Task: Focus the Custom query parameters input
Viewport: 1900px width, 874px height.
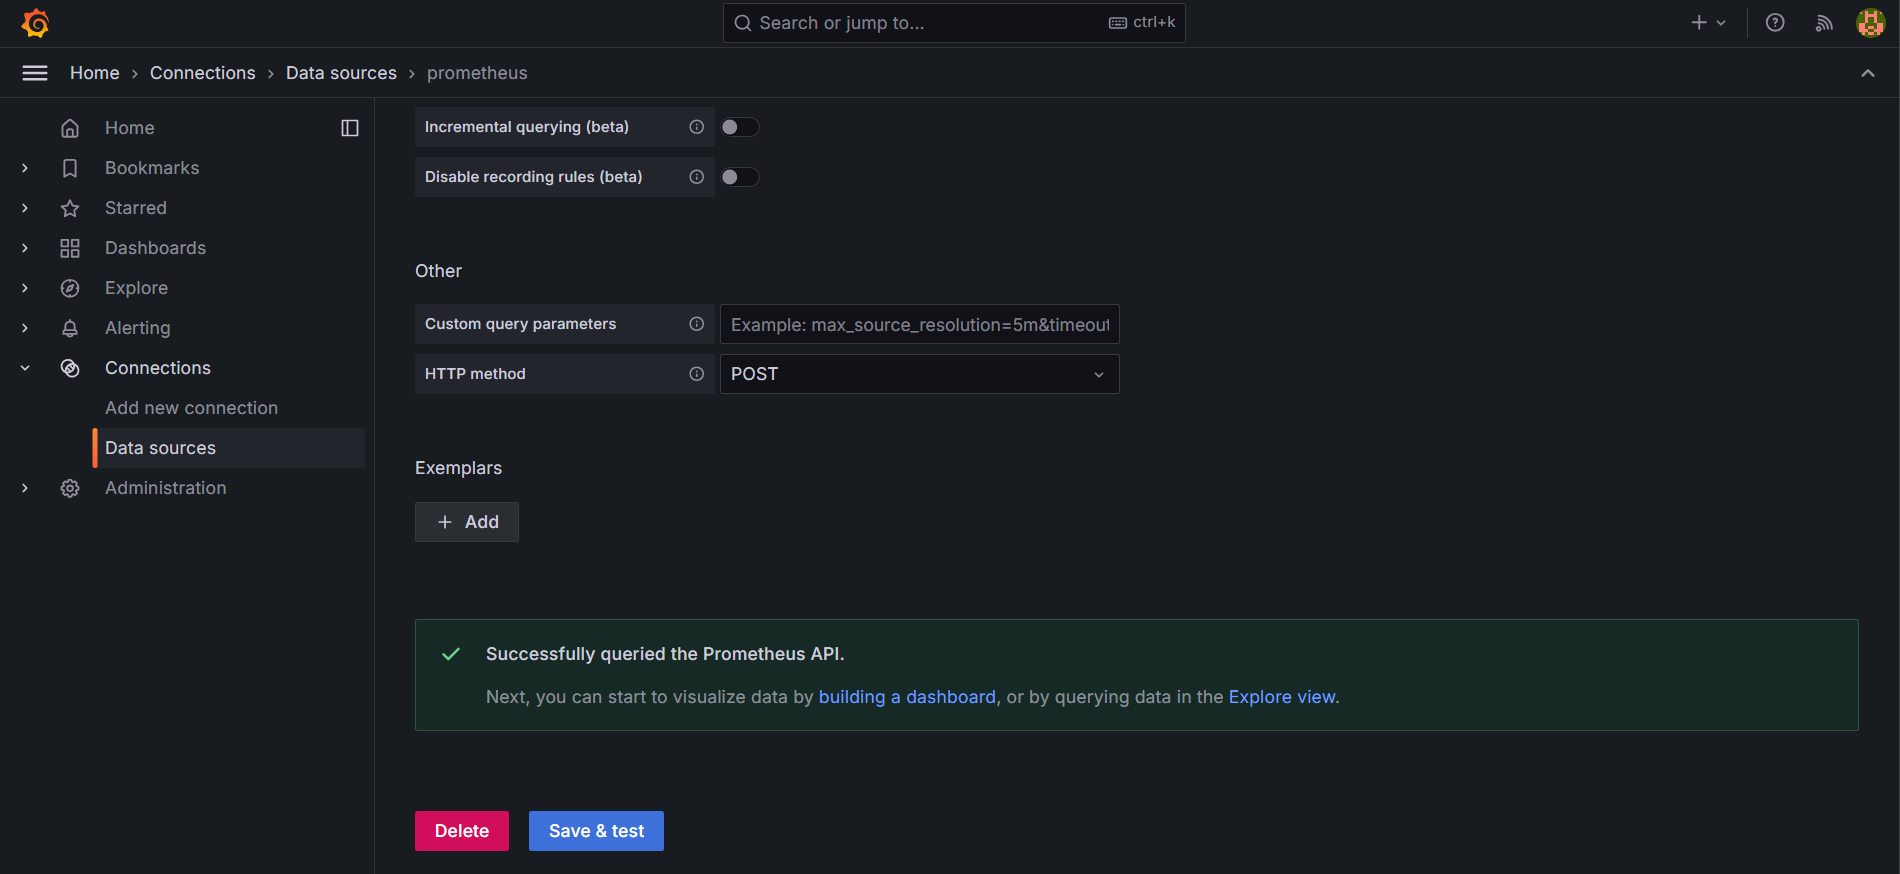Action: click(920, 324)
